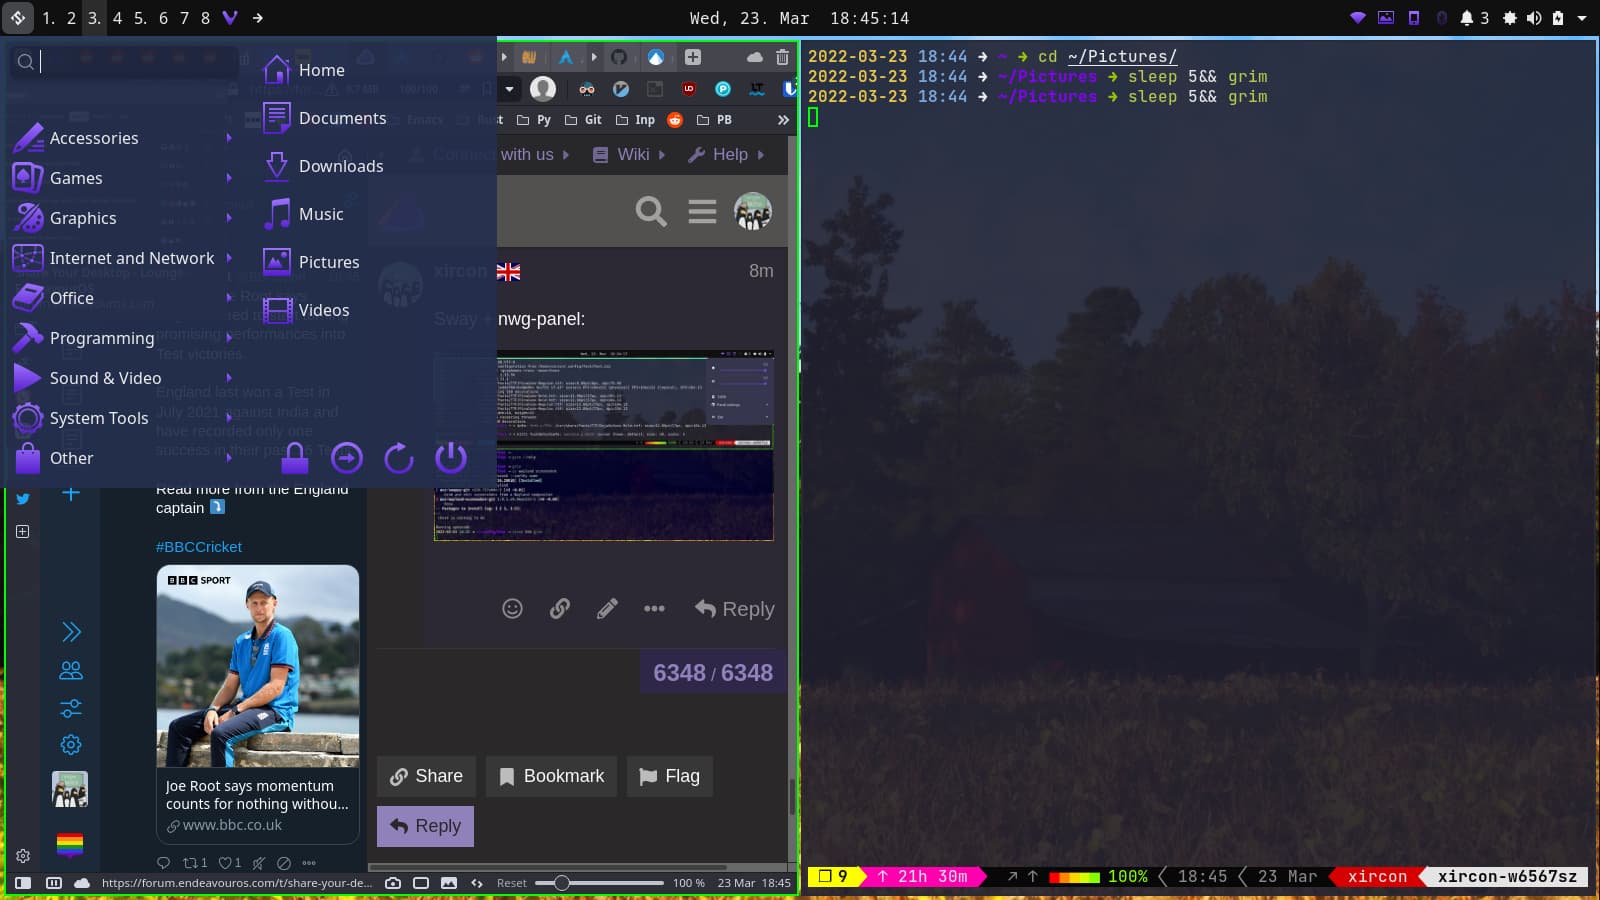Click the lock screen padlock icon

(295, 458)
